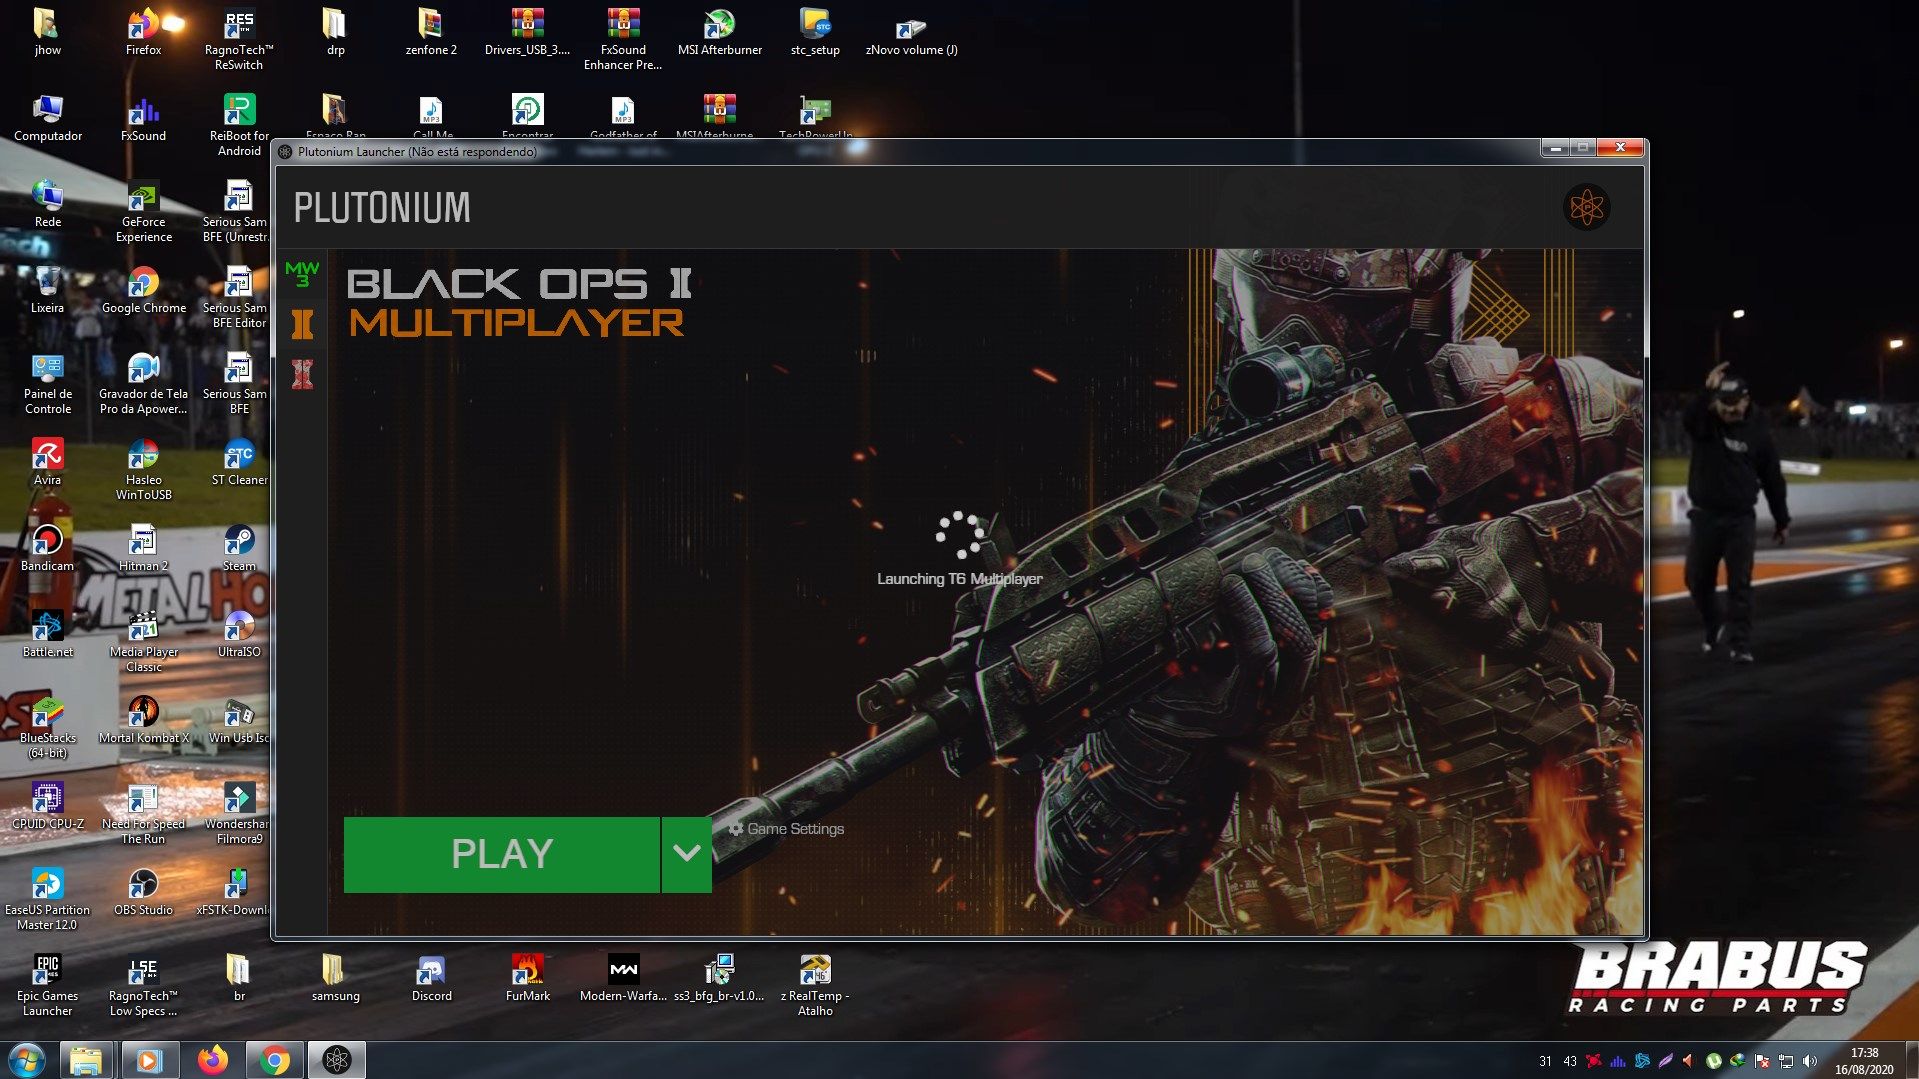Open the zenfone 2 archive
This screenshot has height=1079, width=1919.
[431, 32]
